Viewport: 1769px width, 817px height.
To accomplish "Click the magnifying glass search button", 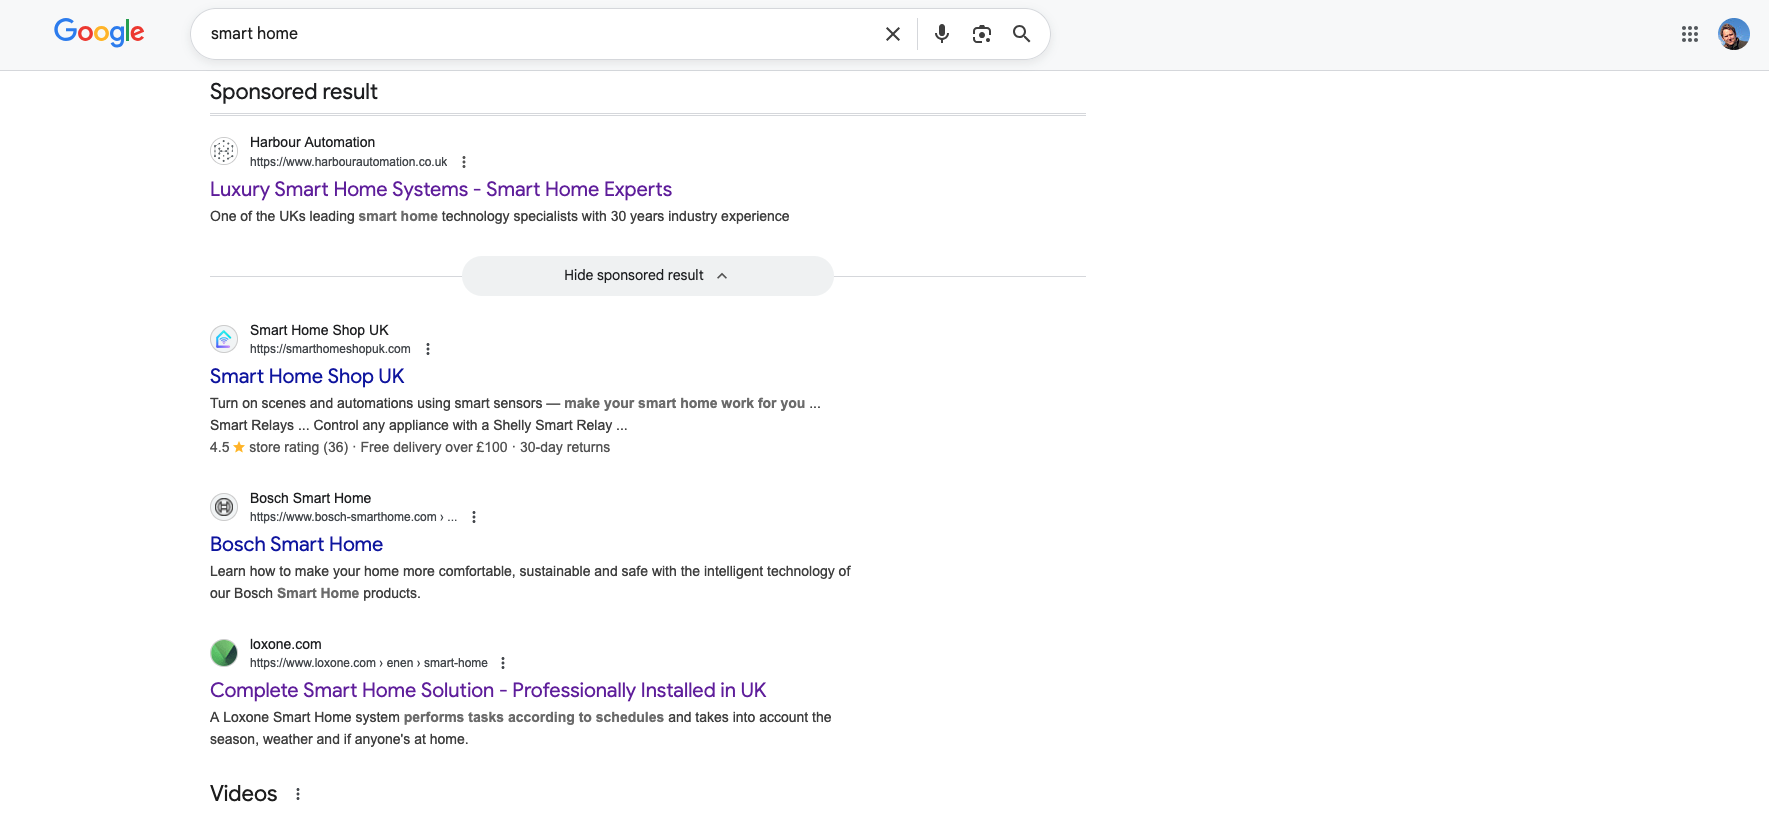I will [1021, 34].
